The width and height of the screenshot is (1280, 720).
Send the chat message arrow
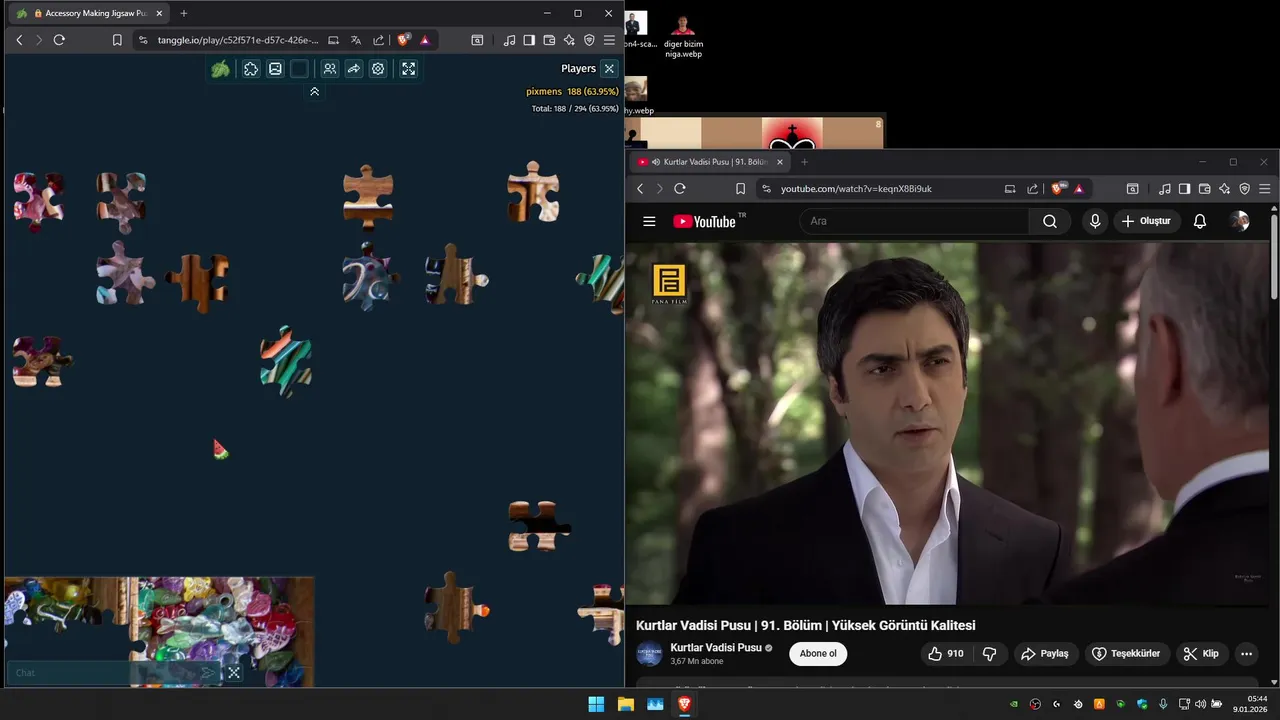point(208,673)
